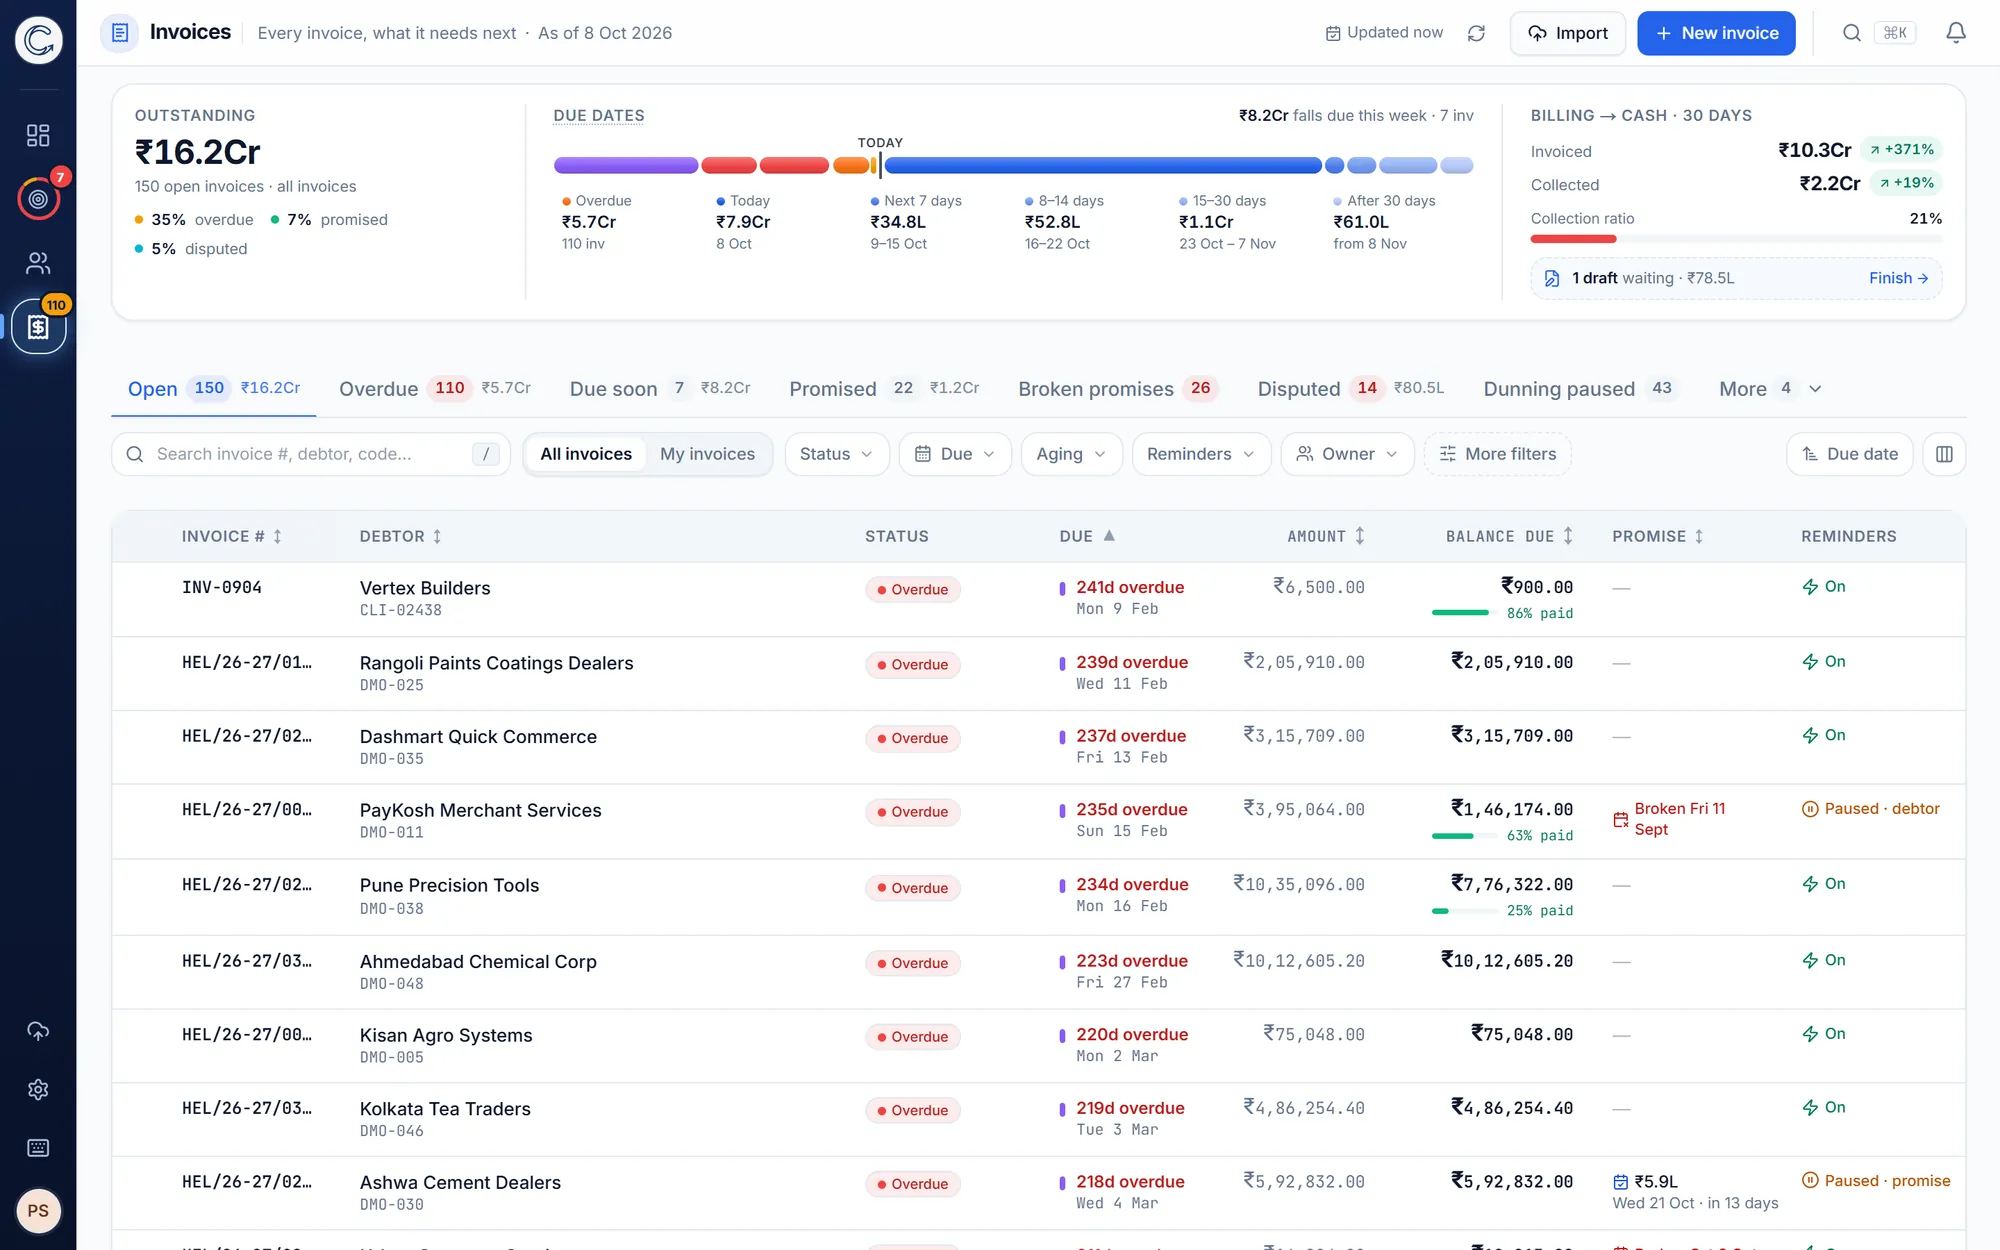Select the All invoices segment
The width and height of the screenshot is (2000, 1250).
click(x=586, y=454)
